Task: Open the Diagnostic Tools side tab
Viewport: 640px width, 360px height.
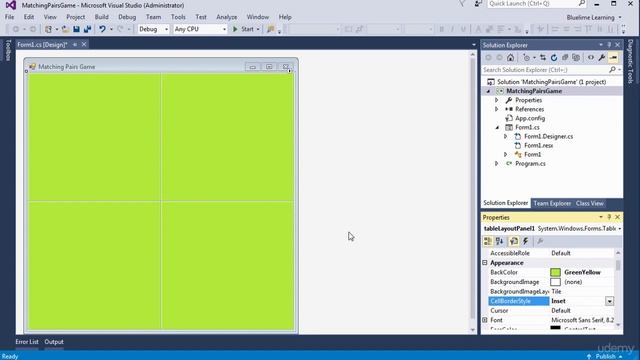Action: (631, 62)
